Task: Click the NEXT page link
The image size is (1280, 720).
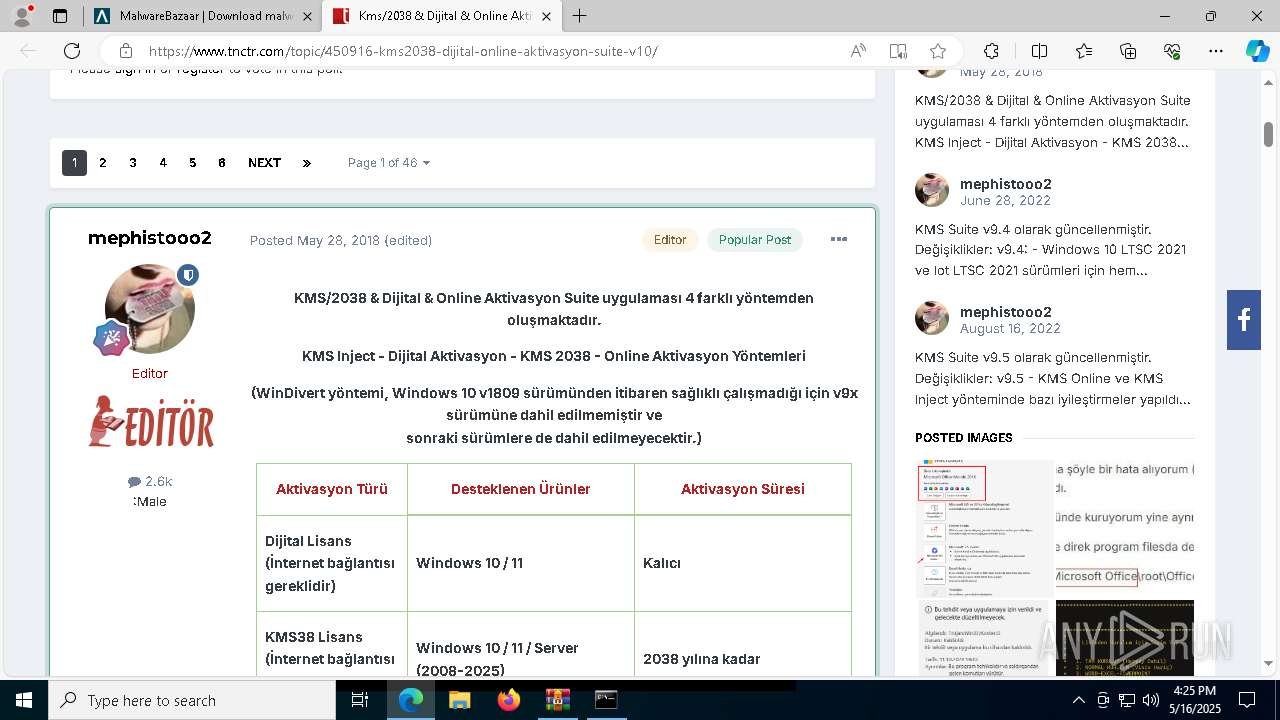Action: tap(264, 163)
